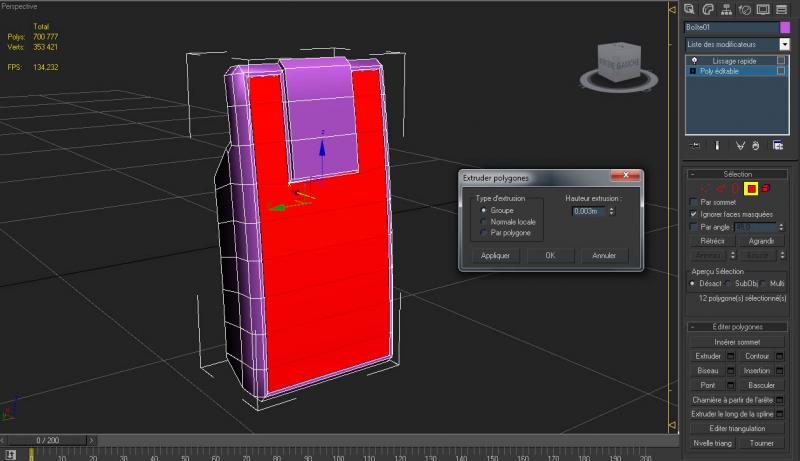Open the Display command panel tab

tap(763, 9)
